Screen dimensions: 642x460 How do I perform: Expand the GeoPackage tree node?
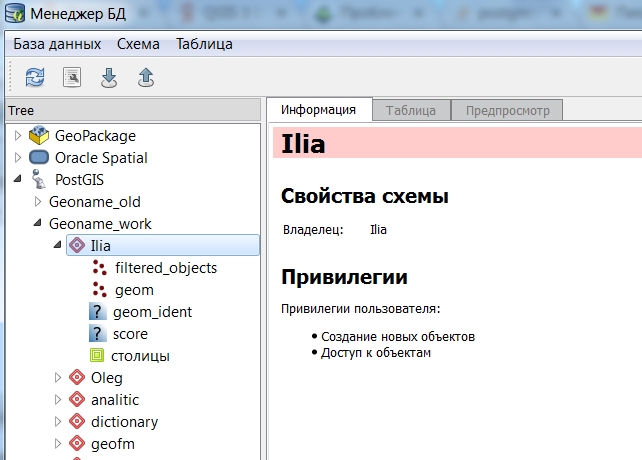[18, 135]
